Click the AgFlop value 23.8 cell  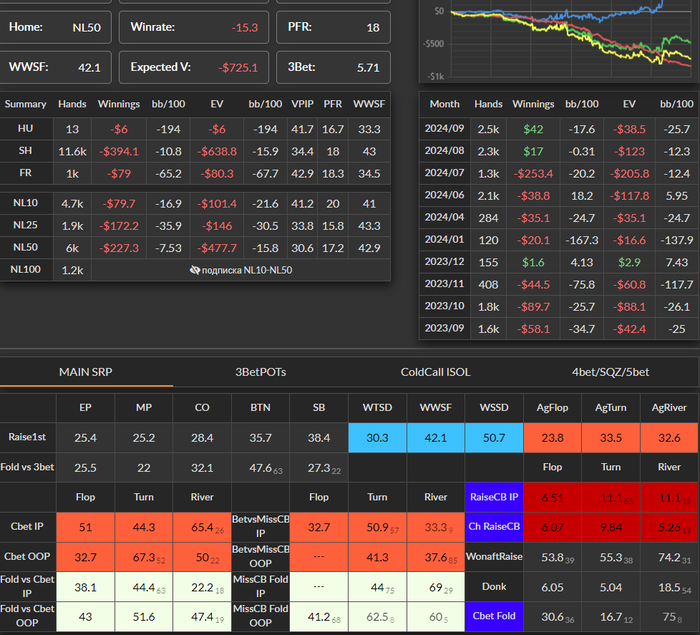coord(552,438)
